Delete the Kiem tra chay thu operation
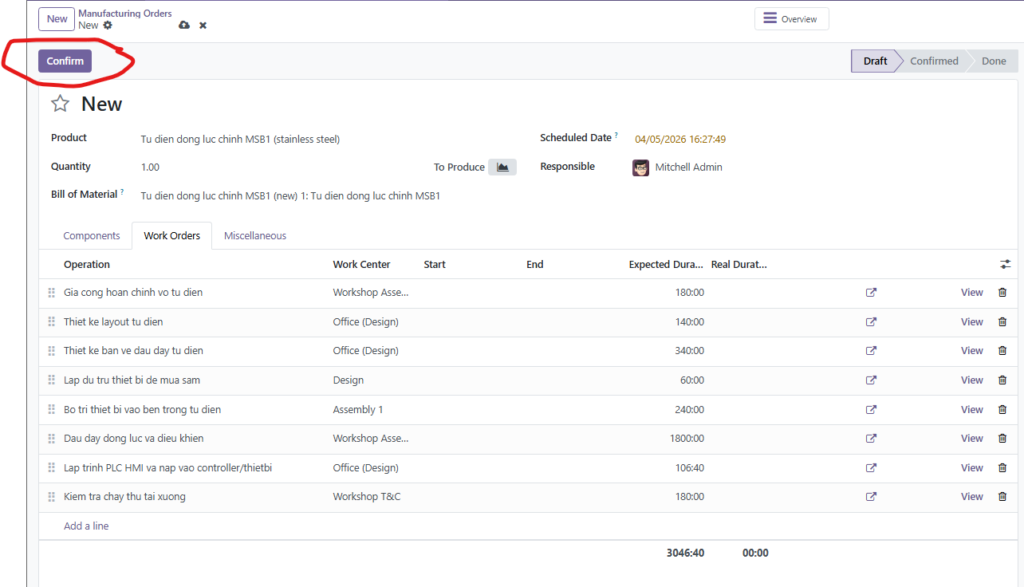 coord(1002,497)
